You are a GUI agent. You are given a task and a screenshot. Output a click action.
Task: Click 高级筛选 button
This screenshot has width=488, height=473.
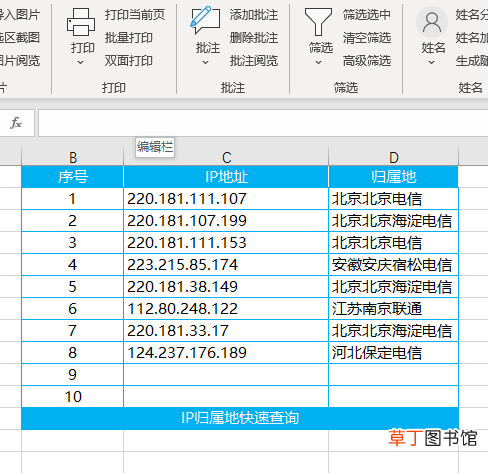[x=367, y=61]
